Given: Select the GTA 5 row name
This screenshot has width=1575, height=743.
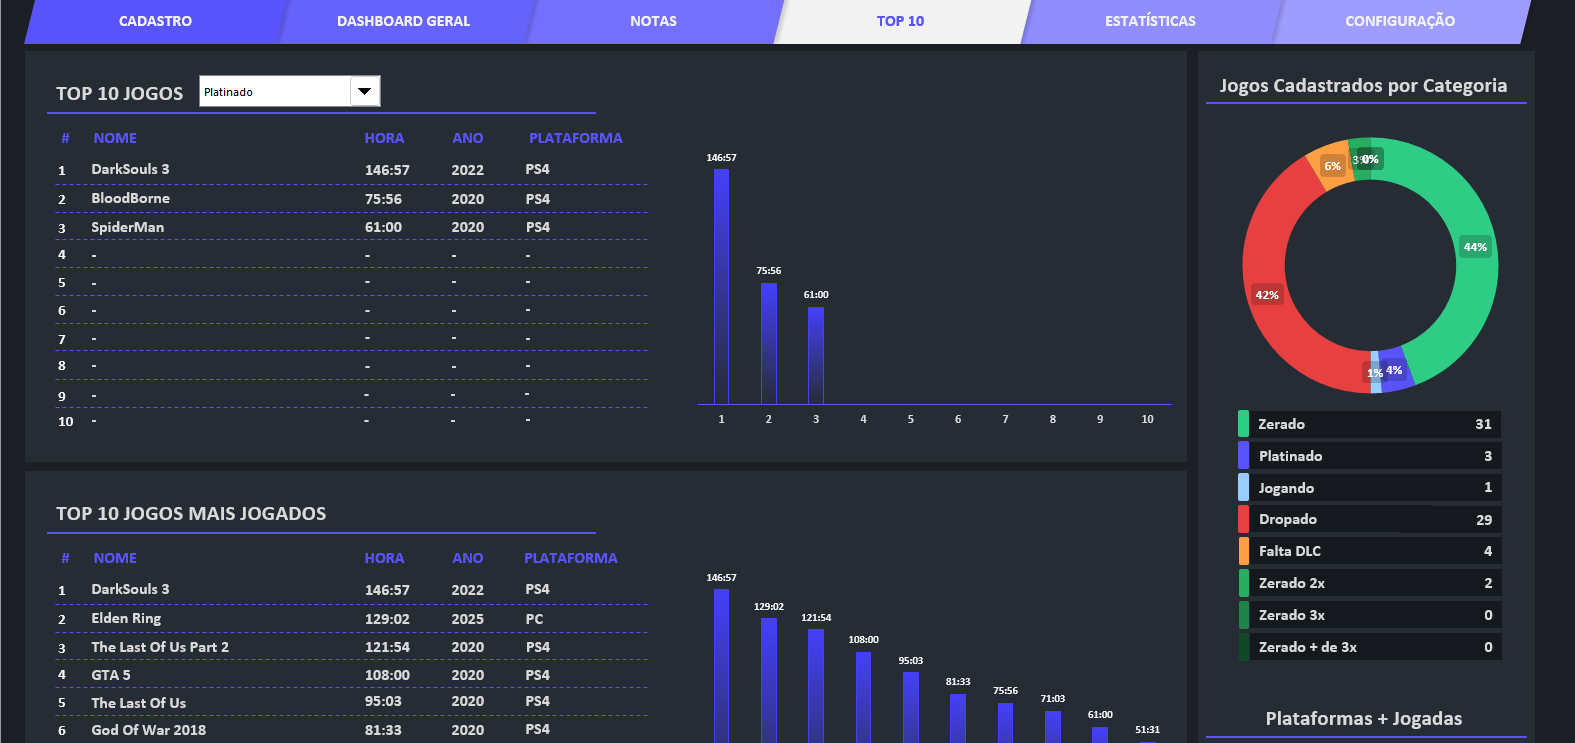Looking at the screenshot, I should 111,675.
